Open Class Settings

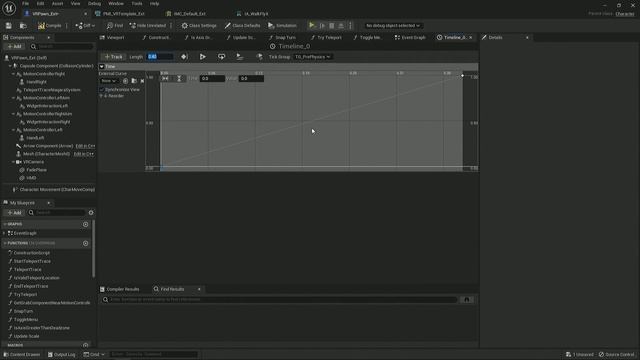199,25
